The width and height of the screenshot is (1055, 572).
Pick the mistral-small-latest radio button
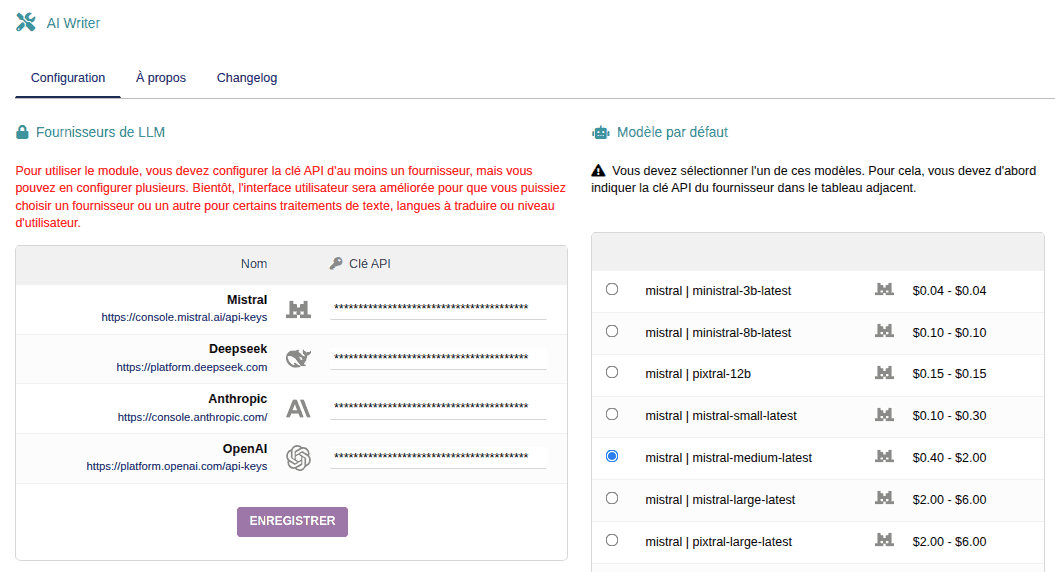[612, 414]
